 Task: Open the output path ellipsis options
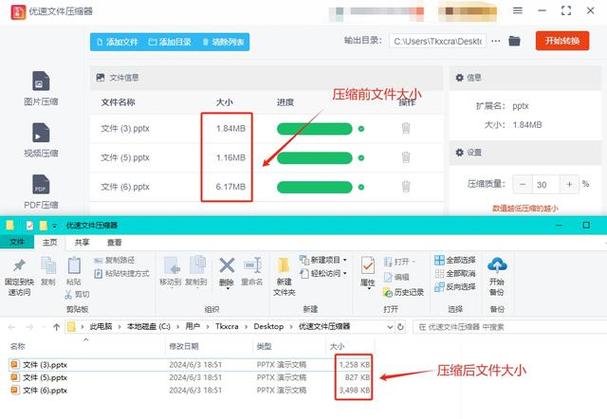point(496,41)
